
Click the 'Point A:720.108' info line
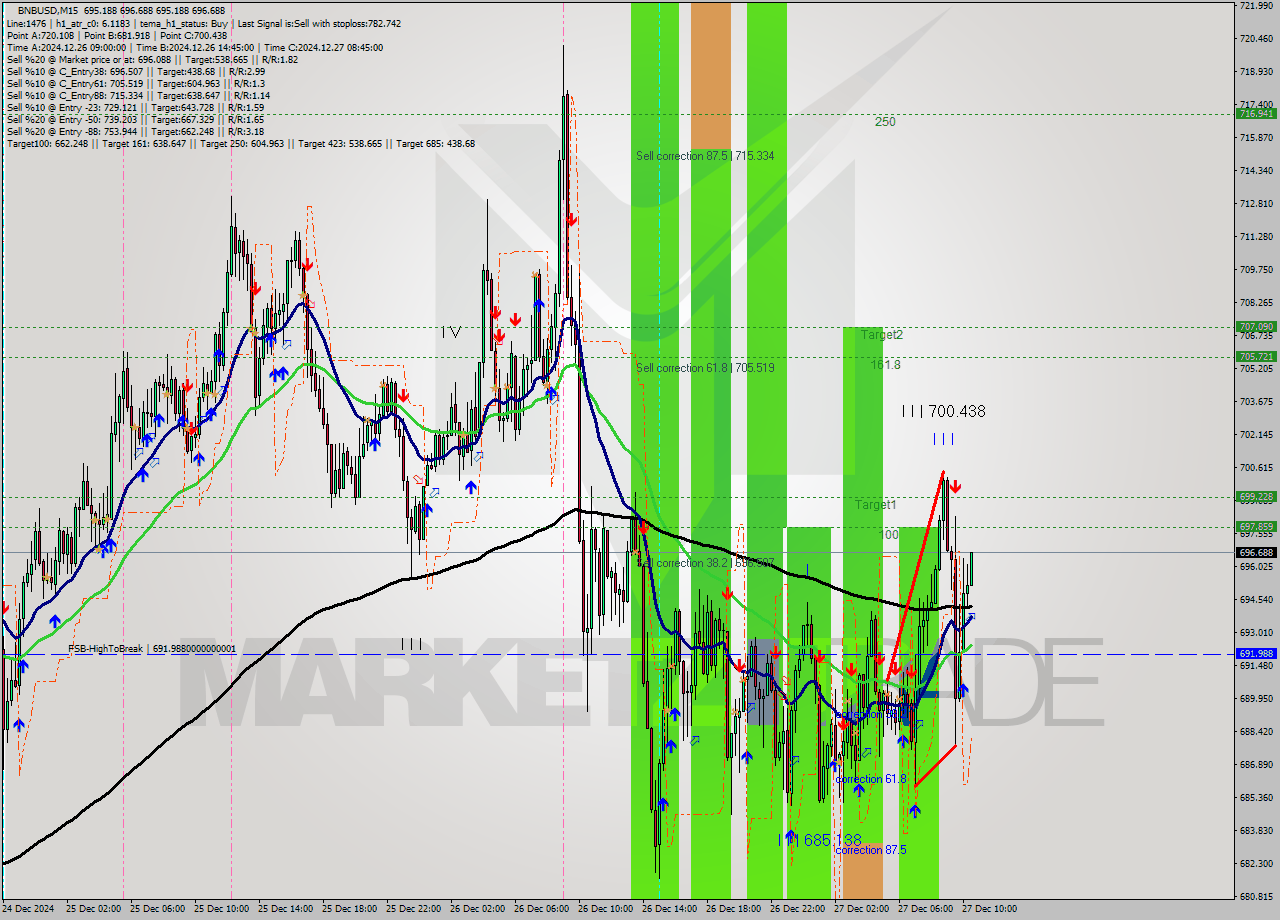(116, 35)
